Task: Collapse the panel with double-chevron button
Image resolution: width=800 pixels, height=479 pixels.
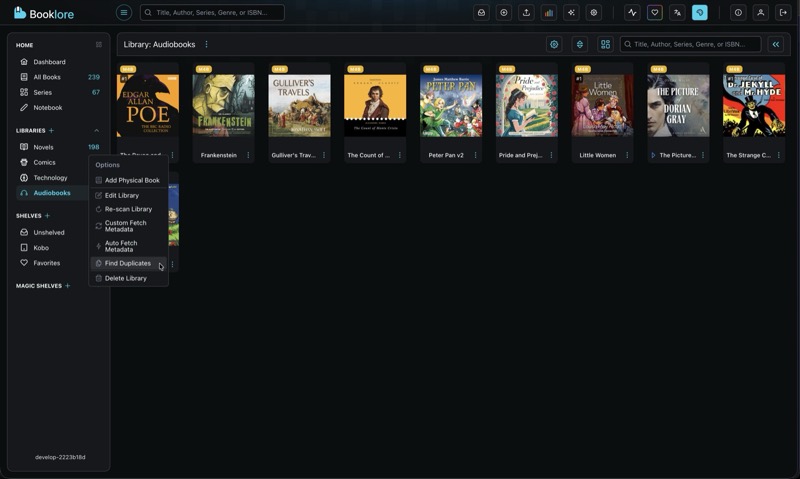Action: click(776, 44)
